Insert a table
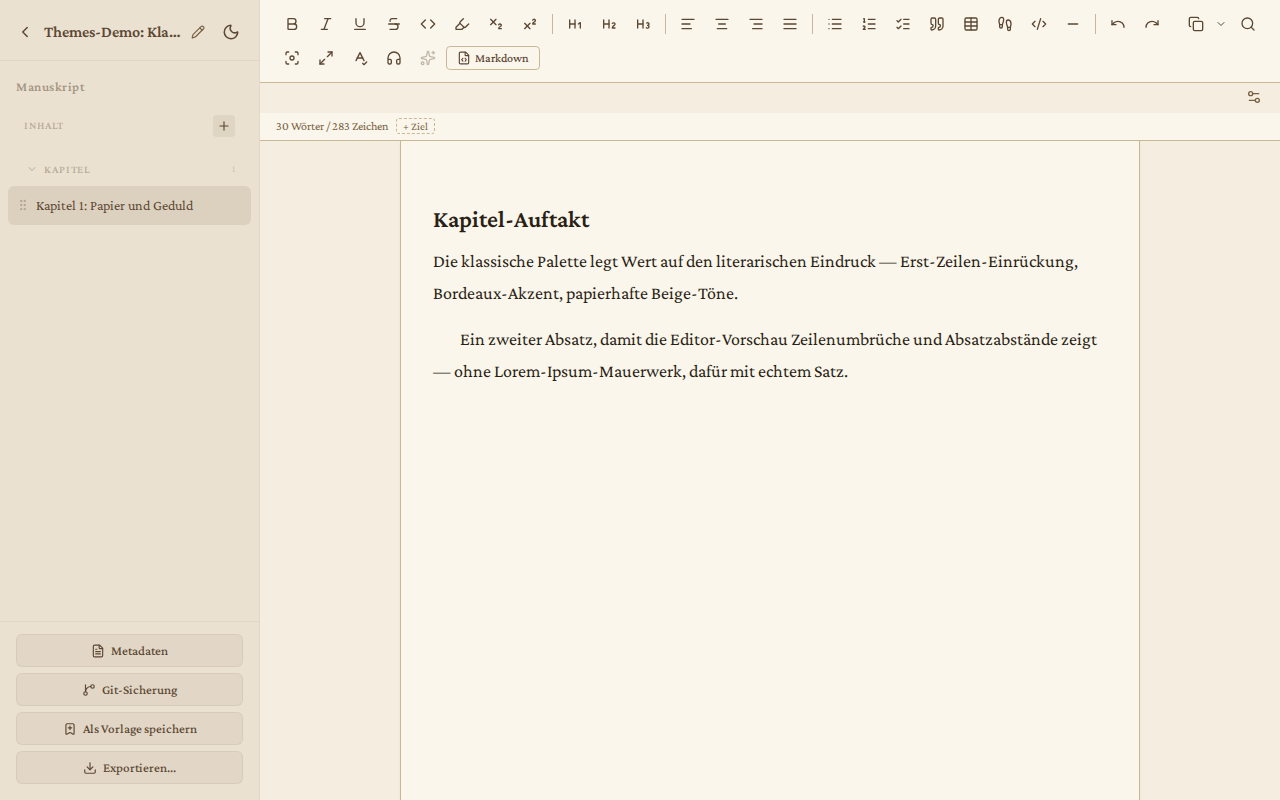The width and height of the screenshot is (1280, 800). (971, 24)
